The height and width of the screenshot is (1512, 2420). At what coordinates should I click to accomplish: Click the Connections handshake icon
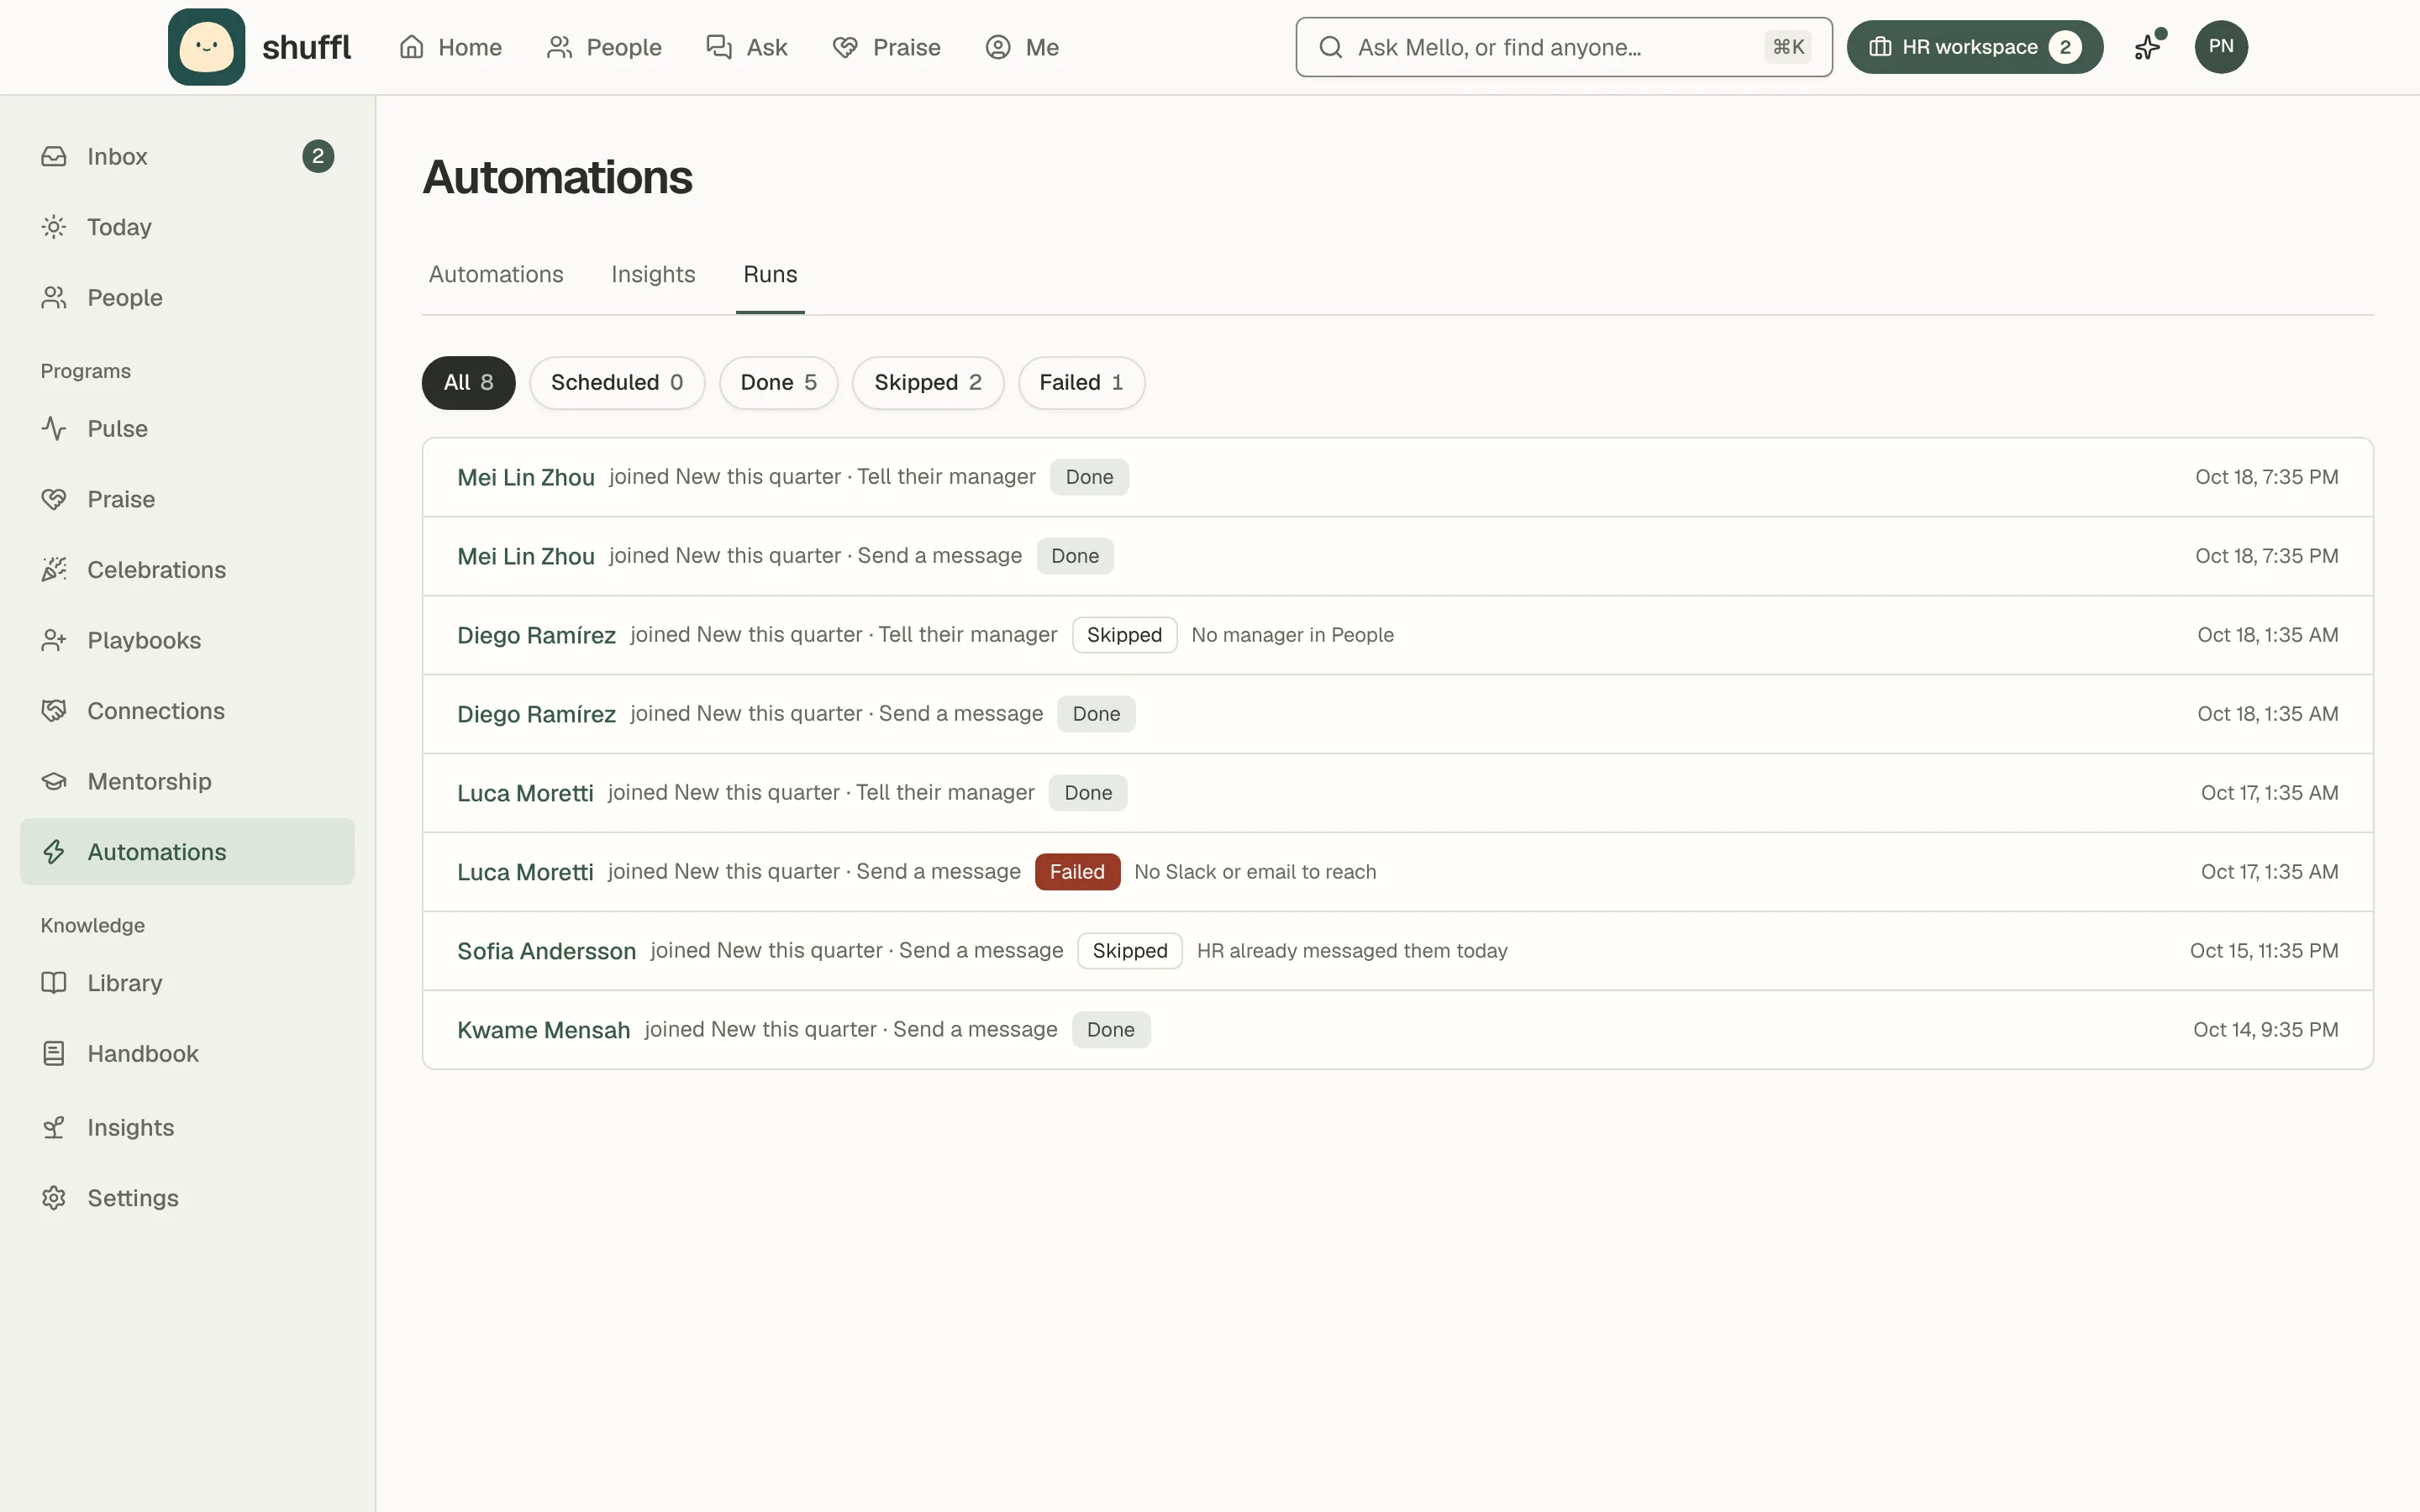[x=54, y=710]
